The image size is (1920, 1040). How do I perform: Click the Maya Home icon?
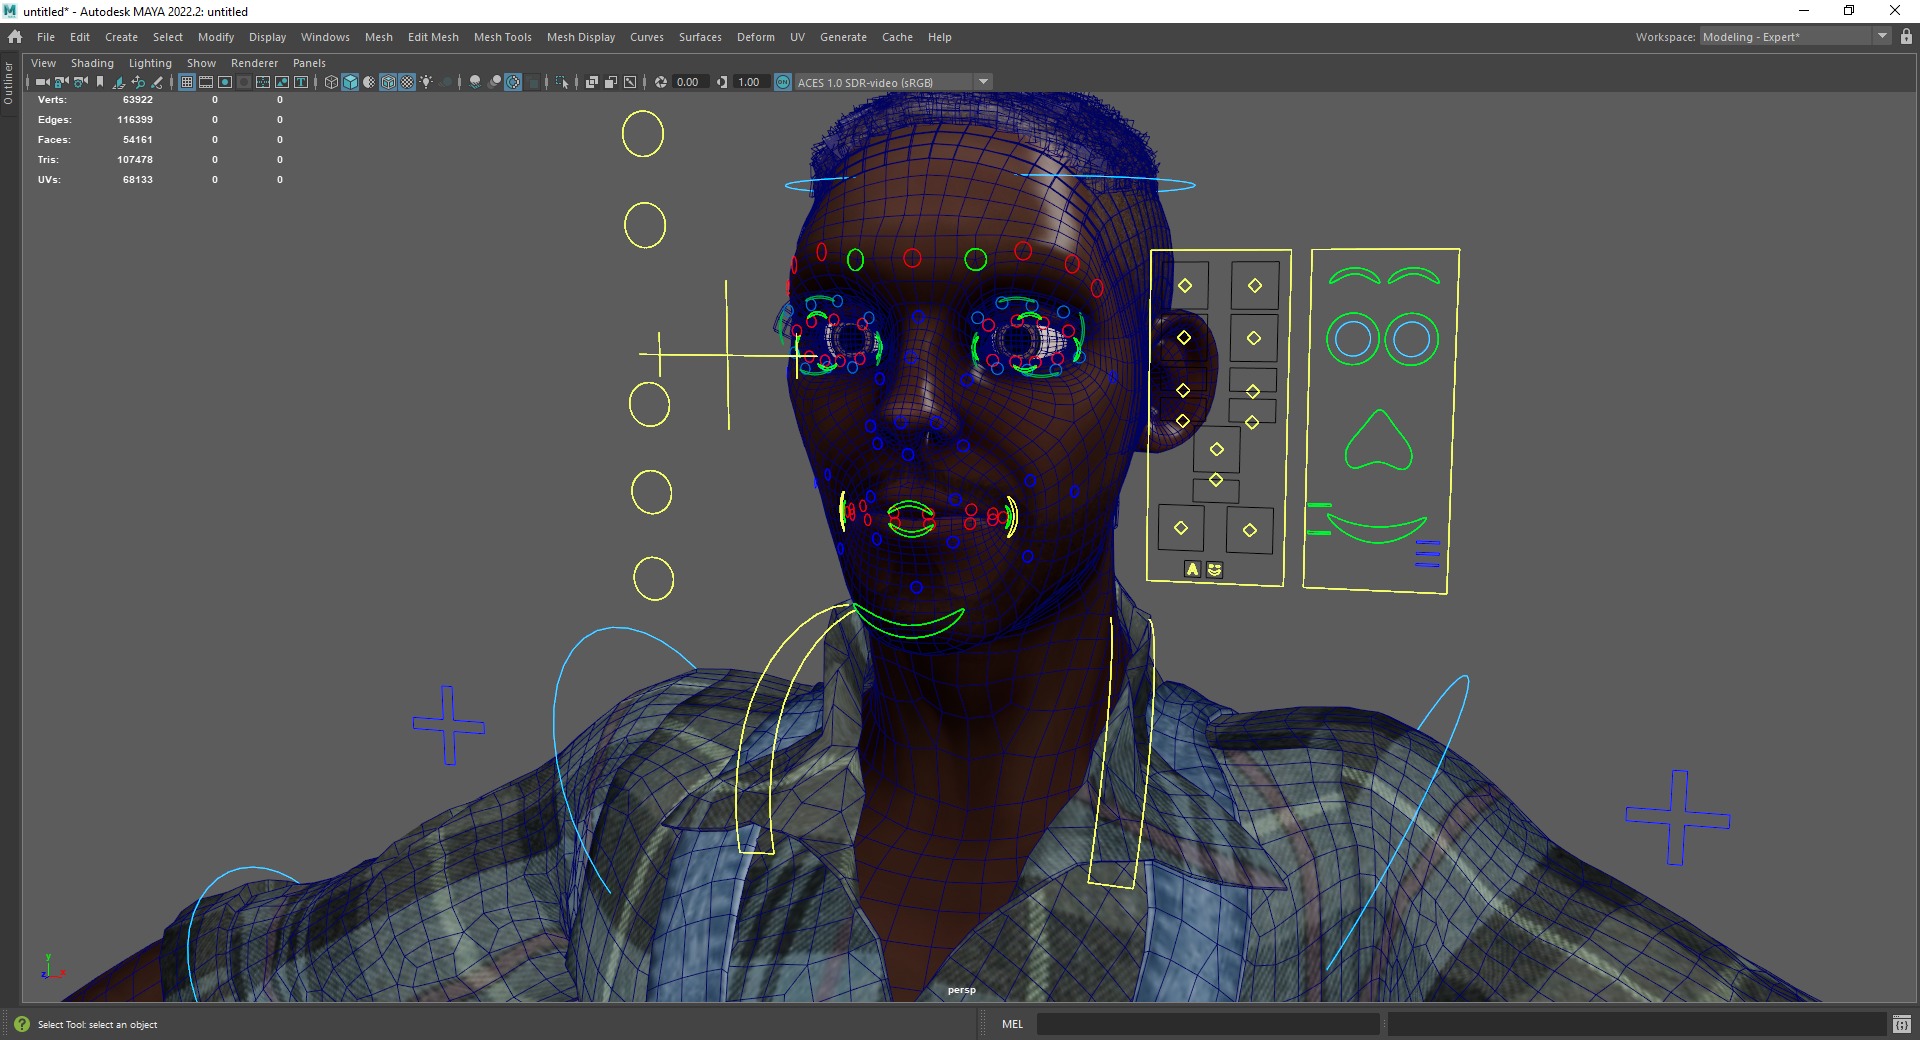pos(14,36)
